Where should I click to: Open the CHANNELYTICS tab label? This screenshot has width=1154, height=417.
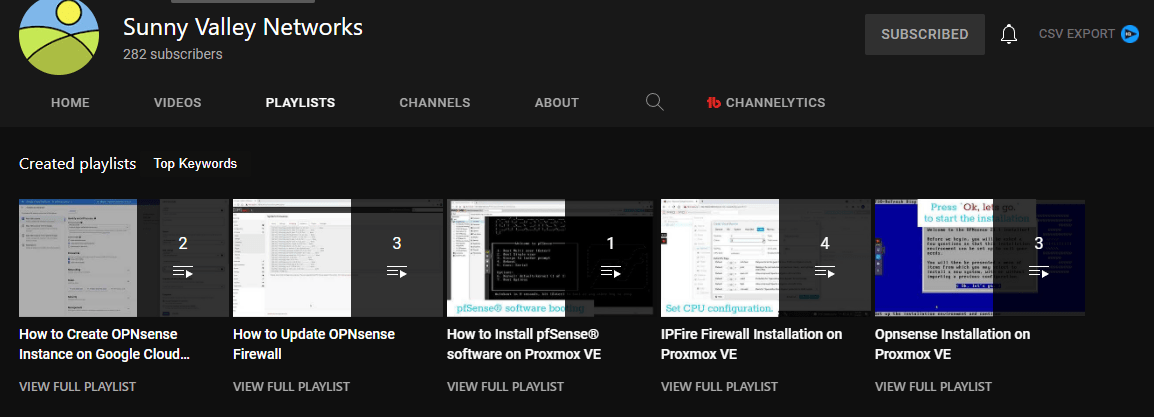point(776,103)
